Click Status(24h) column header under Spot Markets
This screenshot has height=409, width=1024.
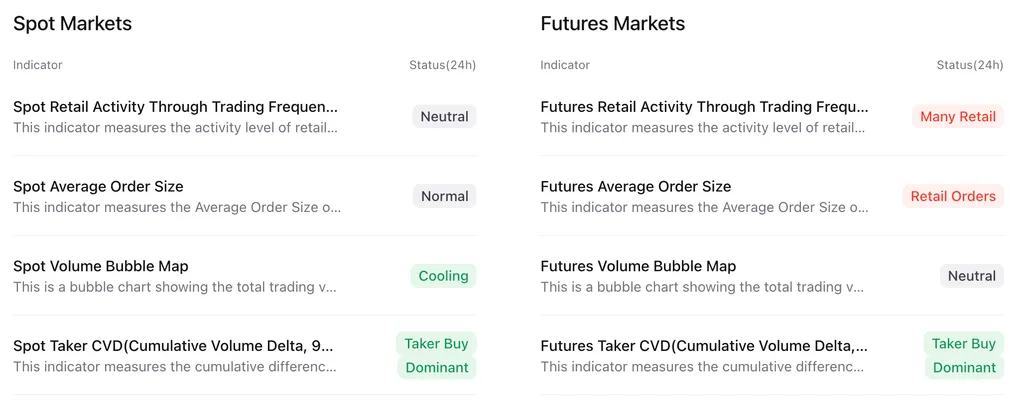pyautogui.click(x=443, y=65)
